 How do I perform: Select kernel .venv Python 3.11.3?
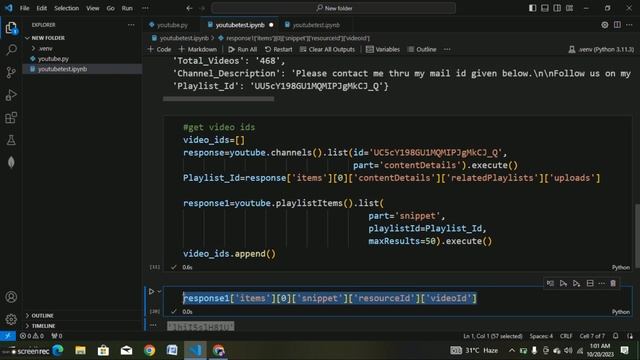coord(601,49)
